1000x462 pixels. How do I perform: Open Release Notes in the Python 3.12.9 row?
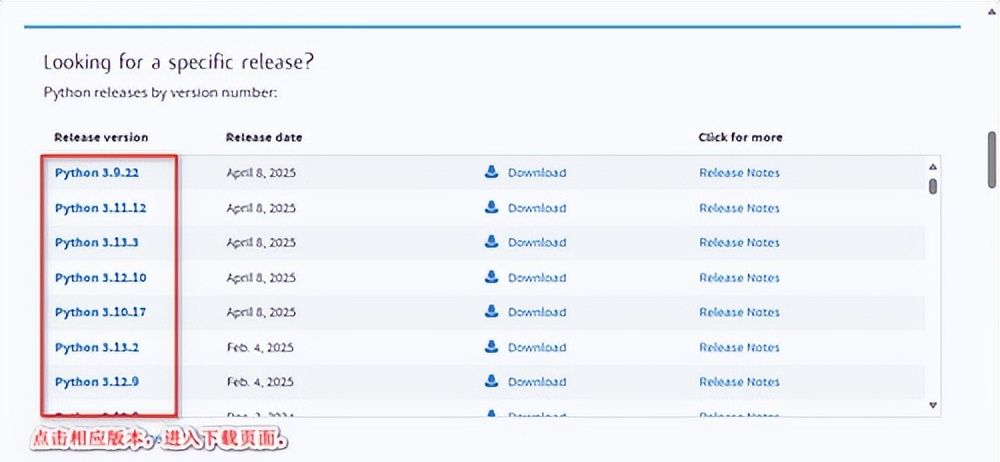coord(739,382)
